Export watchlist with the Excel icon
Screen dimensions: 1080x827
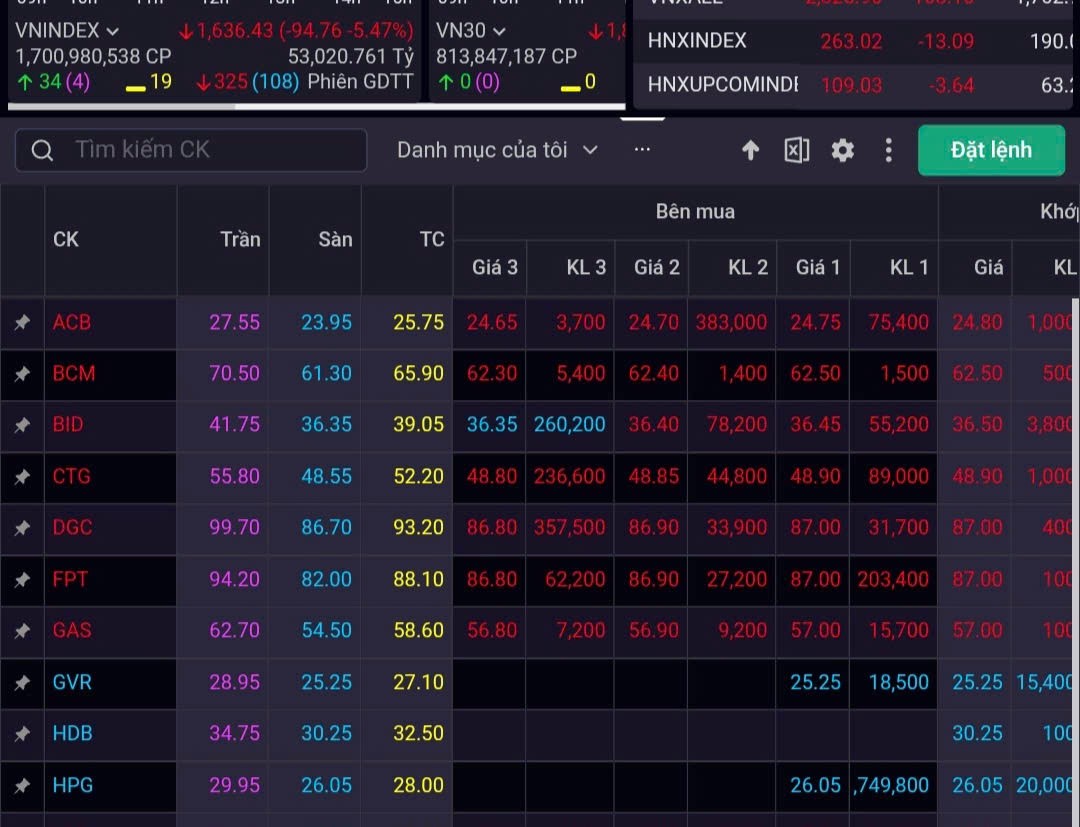[x=796, y=150]
